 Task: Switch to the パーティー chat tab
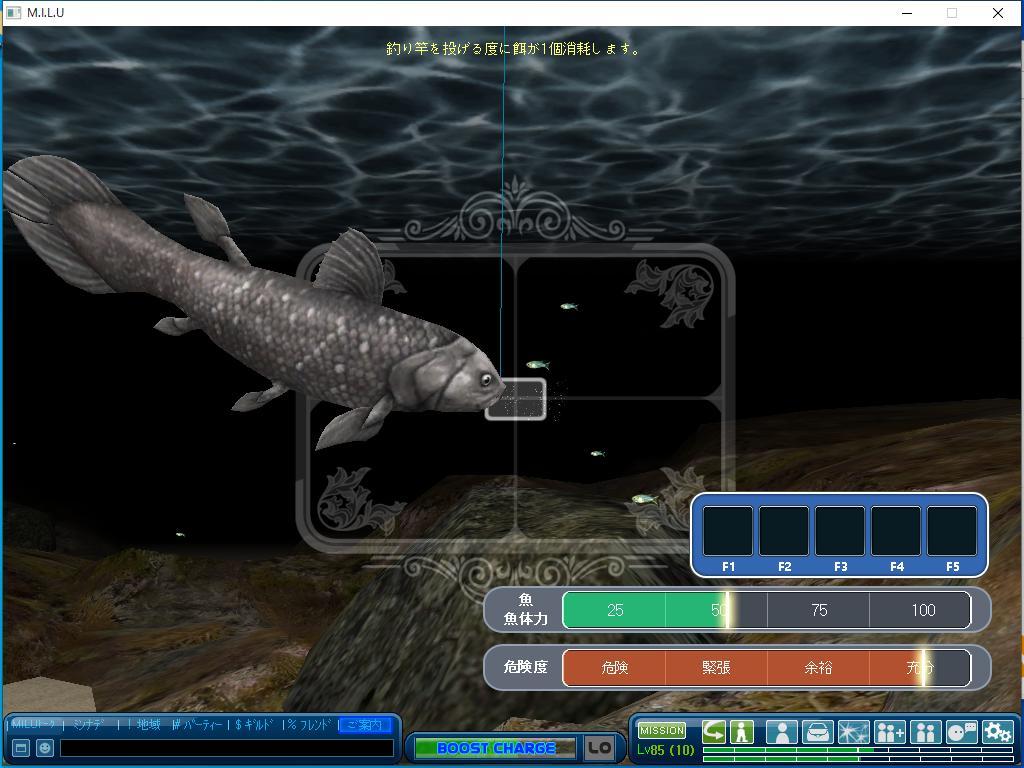coord(200,725)
